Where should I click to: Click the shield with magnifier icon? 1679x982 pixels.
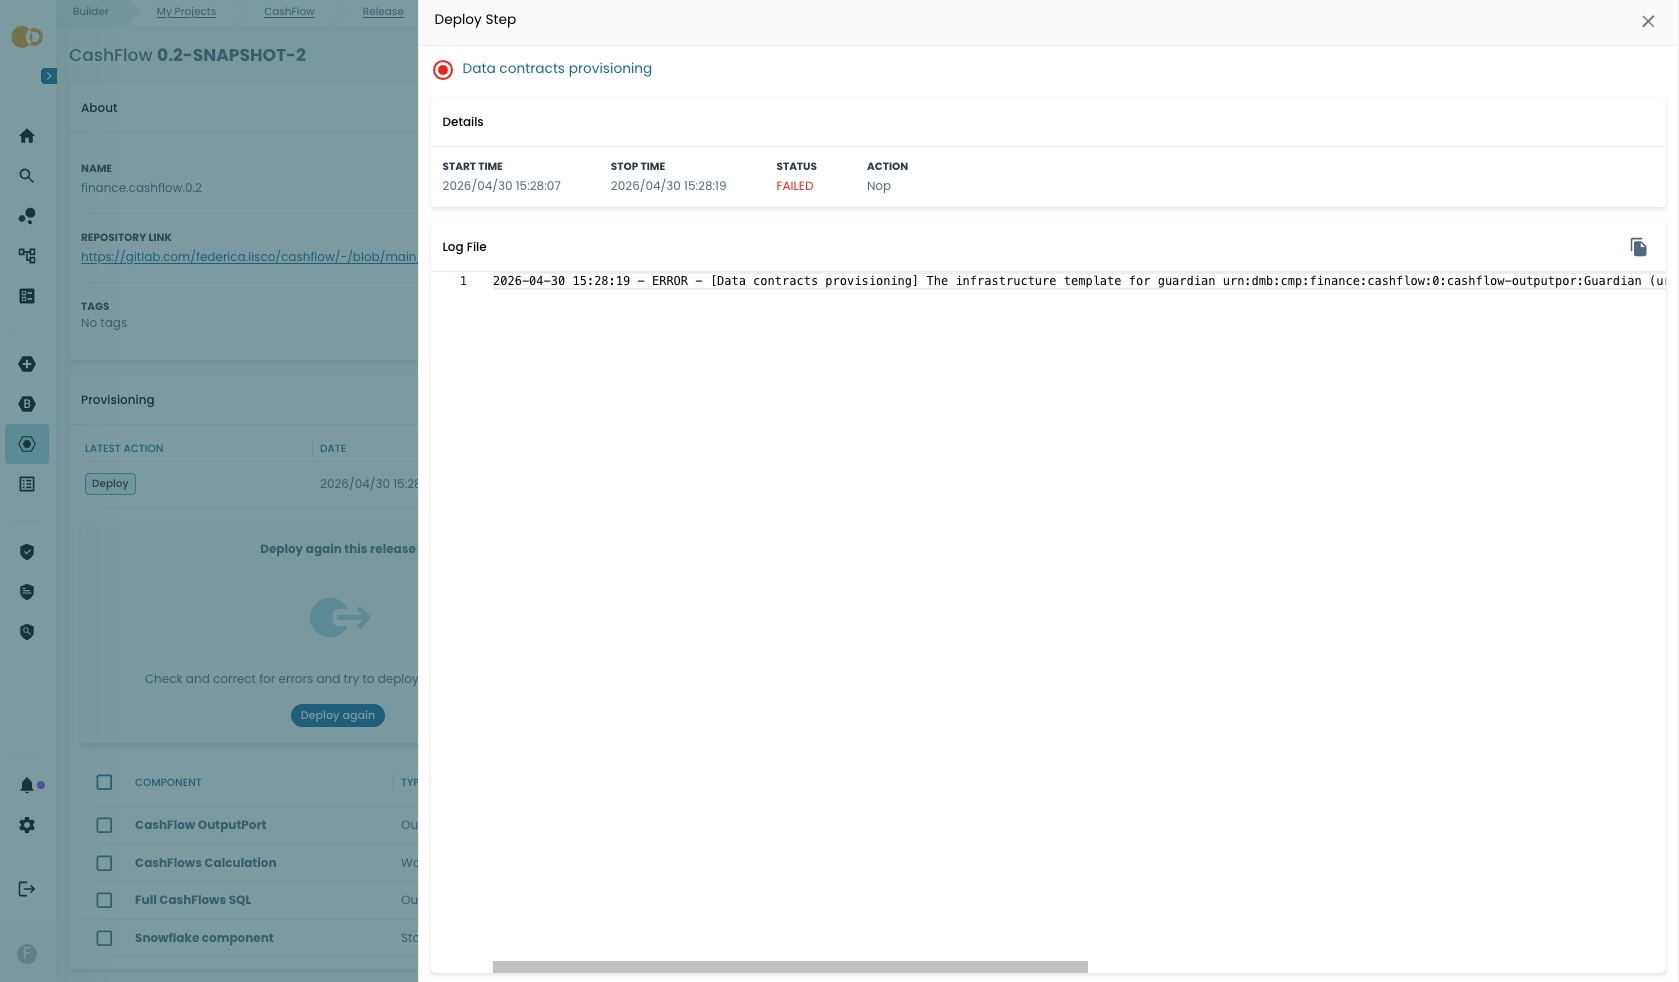[x=27, y=632]
